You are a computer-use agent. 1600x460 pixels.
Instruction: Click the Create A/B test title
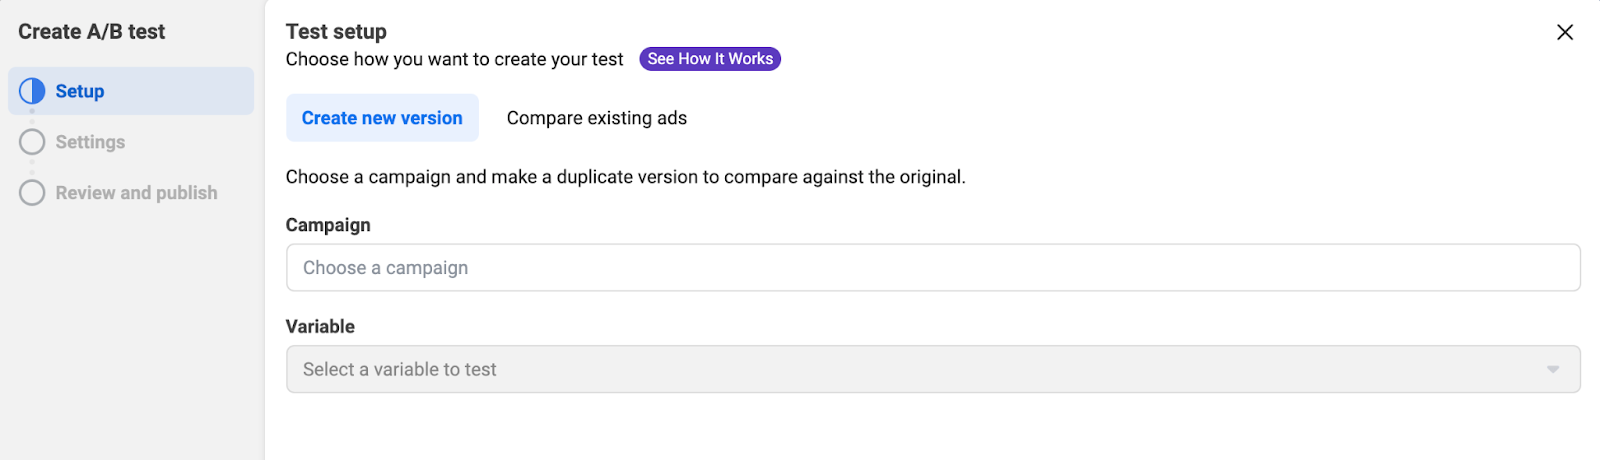point(92,32)
